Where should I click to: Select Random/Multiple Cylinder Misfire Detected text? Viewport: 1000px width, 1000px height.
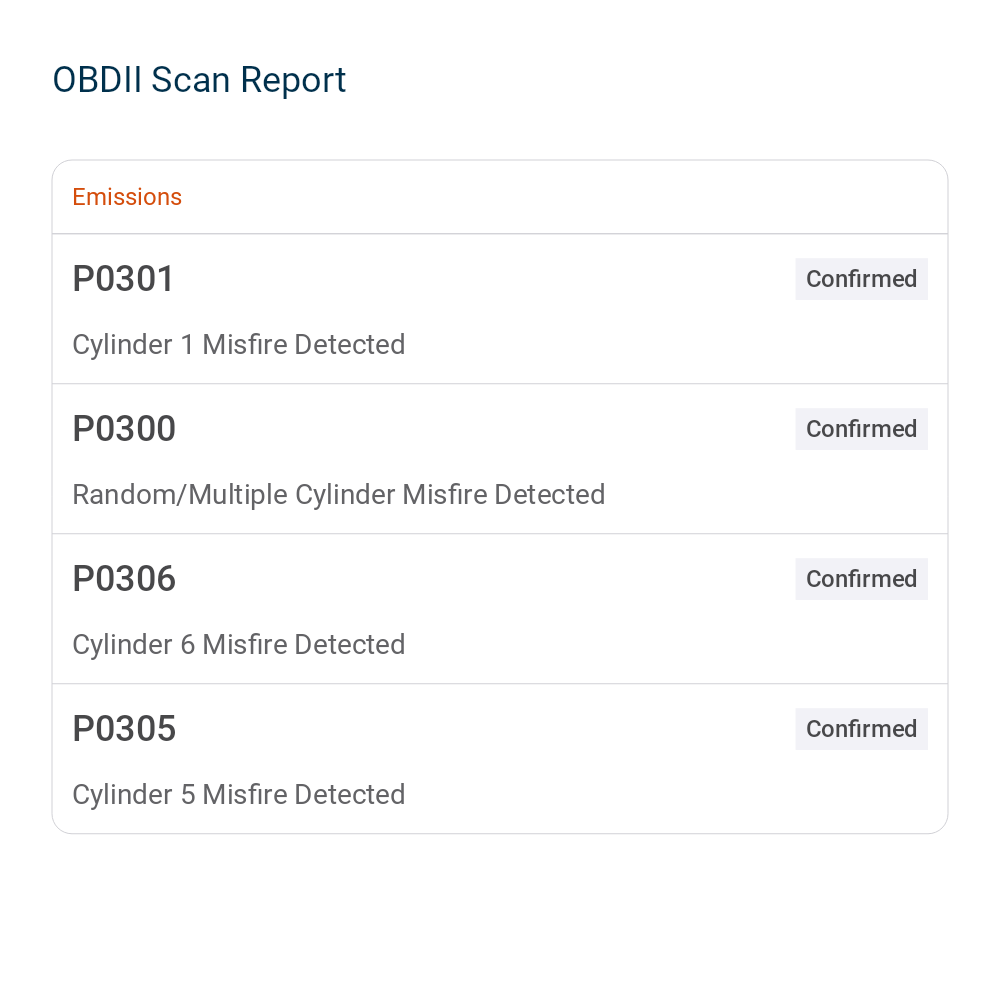tap(339, 495)
